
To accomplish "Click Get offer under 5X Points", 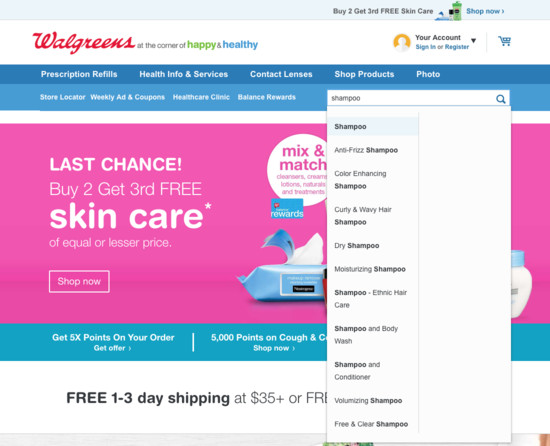I will coord(112,348).
